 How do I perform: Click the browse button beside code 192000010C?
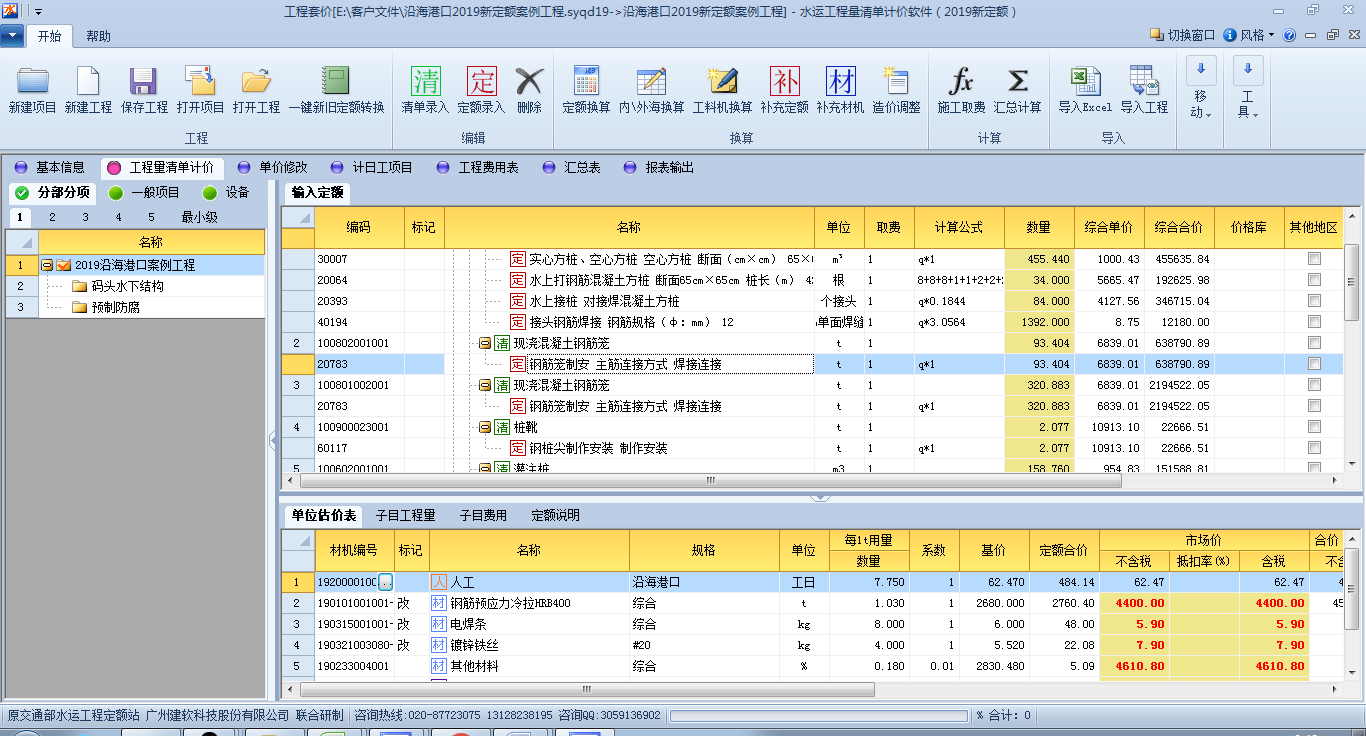click(x=386, y=582)
